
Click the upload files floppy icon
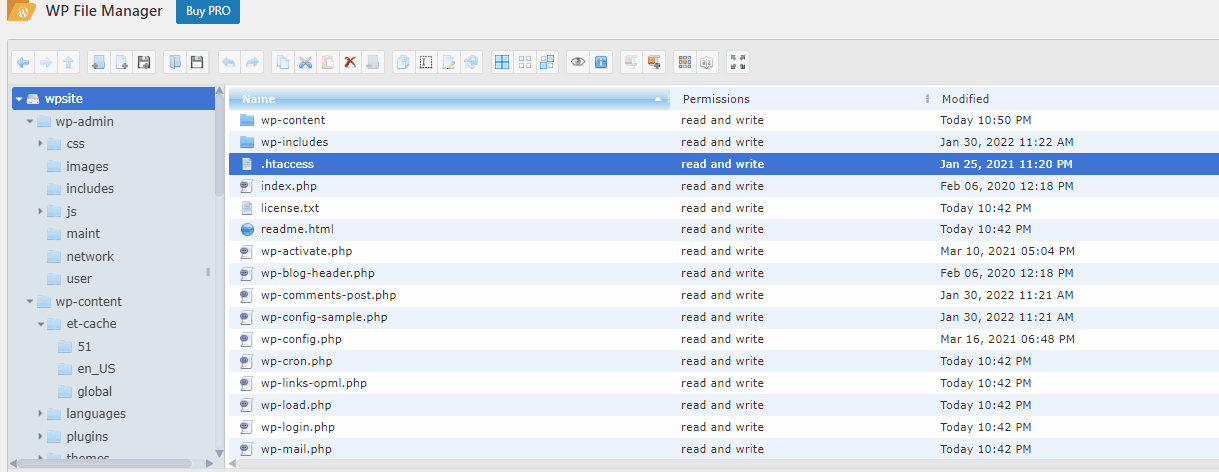coord(144,62)
